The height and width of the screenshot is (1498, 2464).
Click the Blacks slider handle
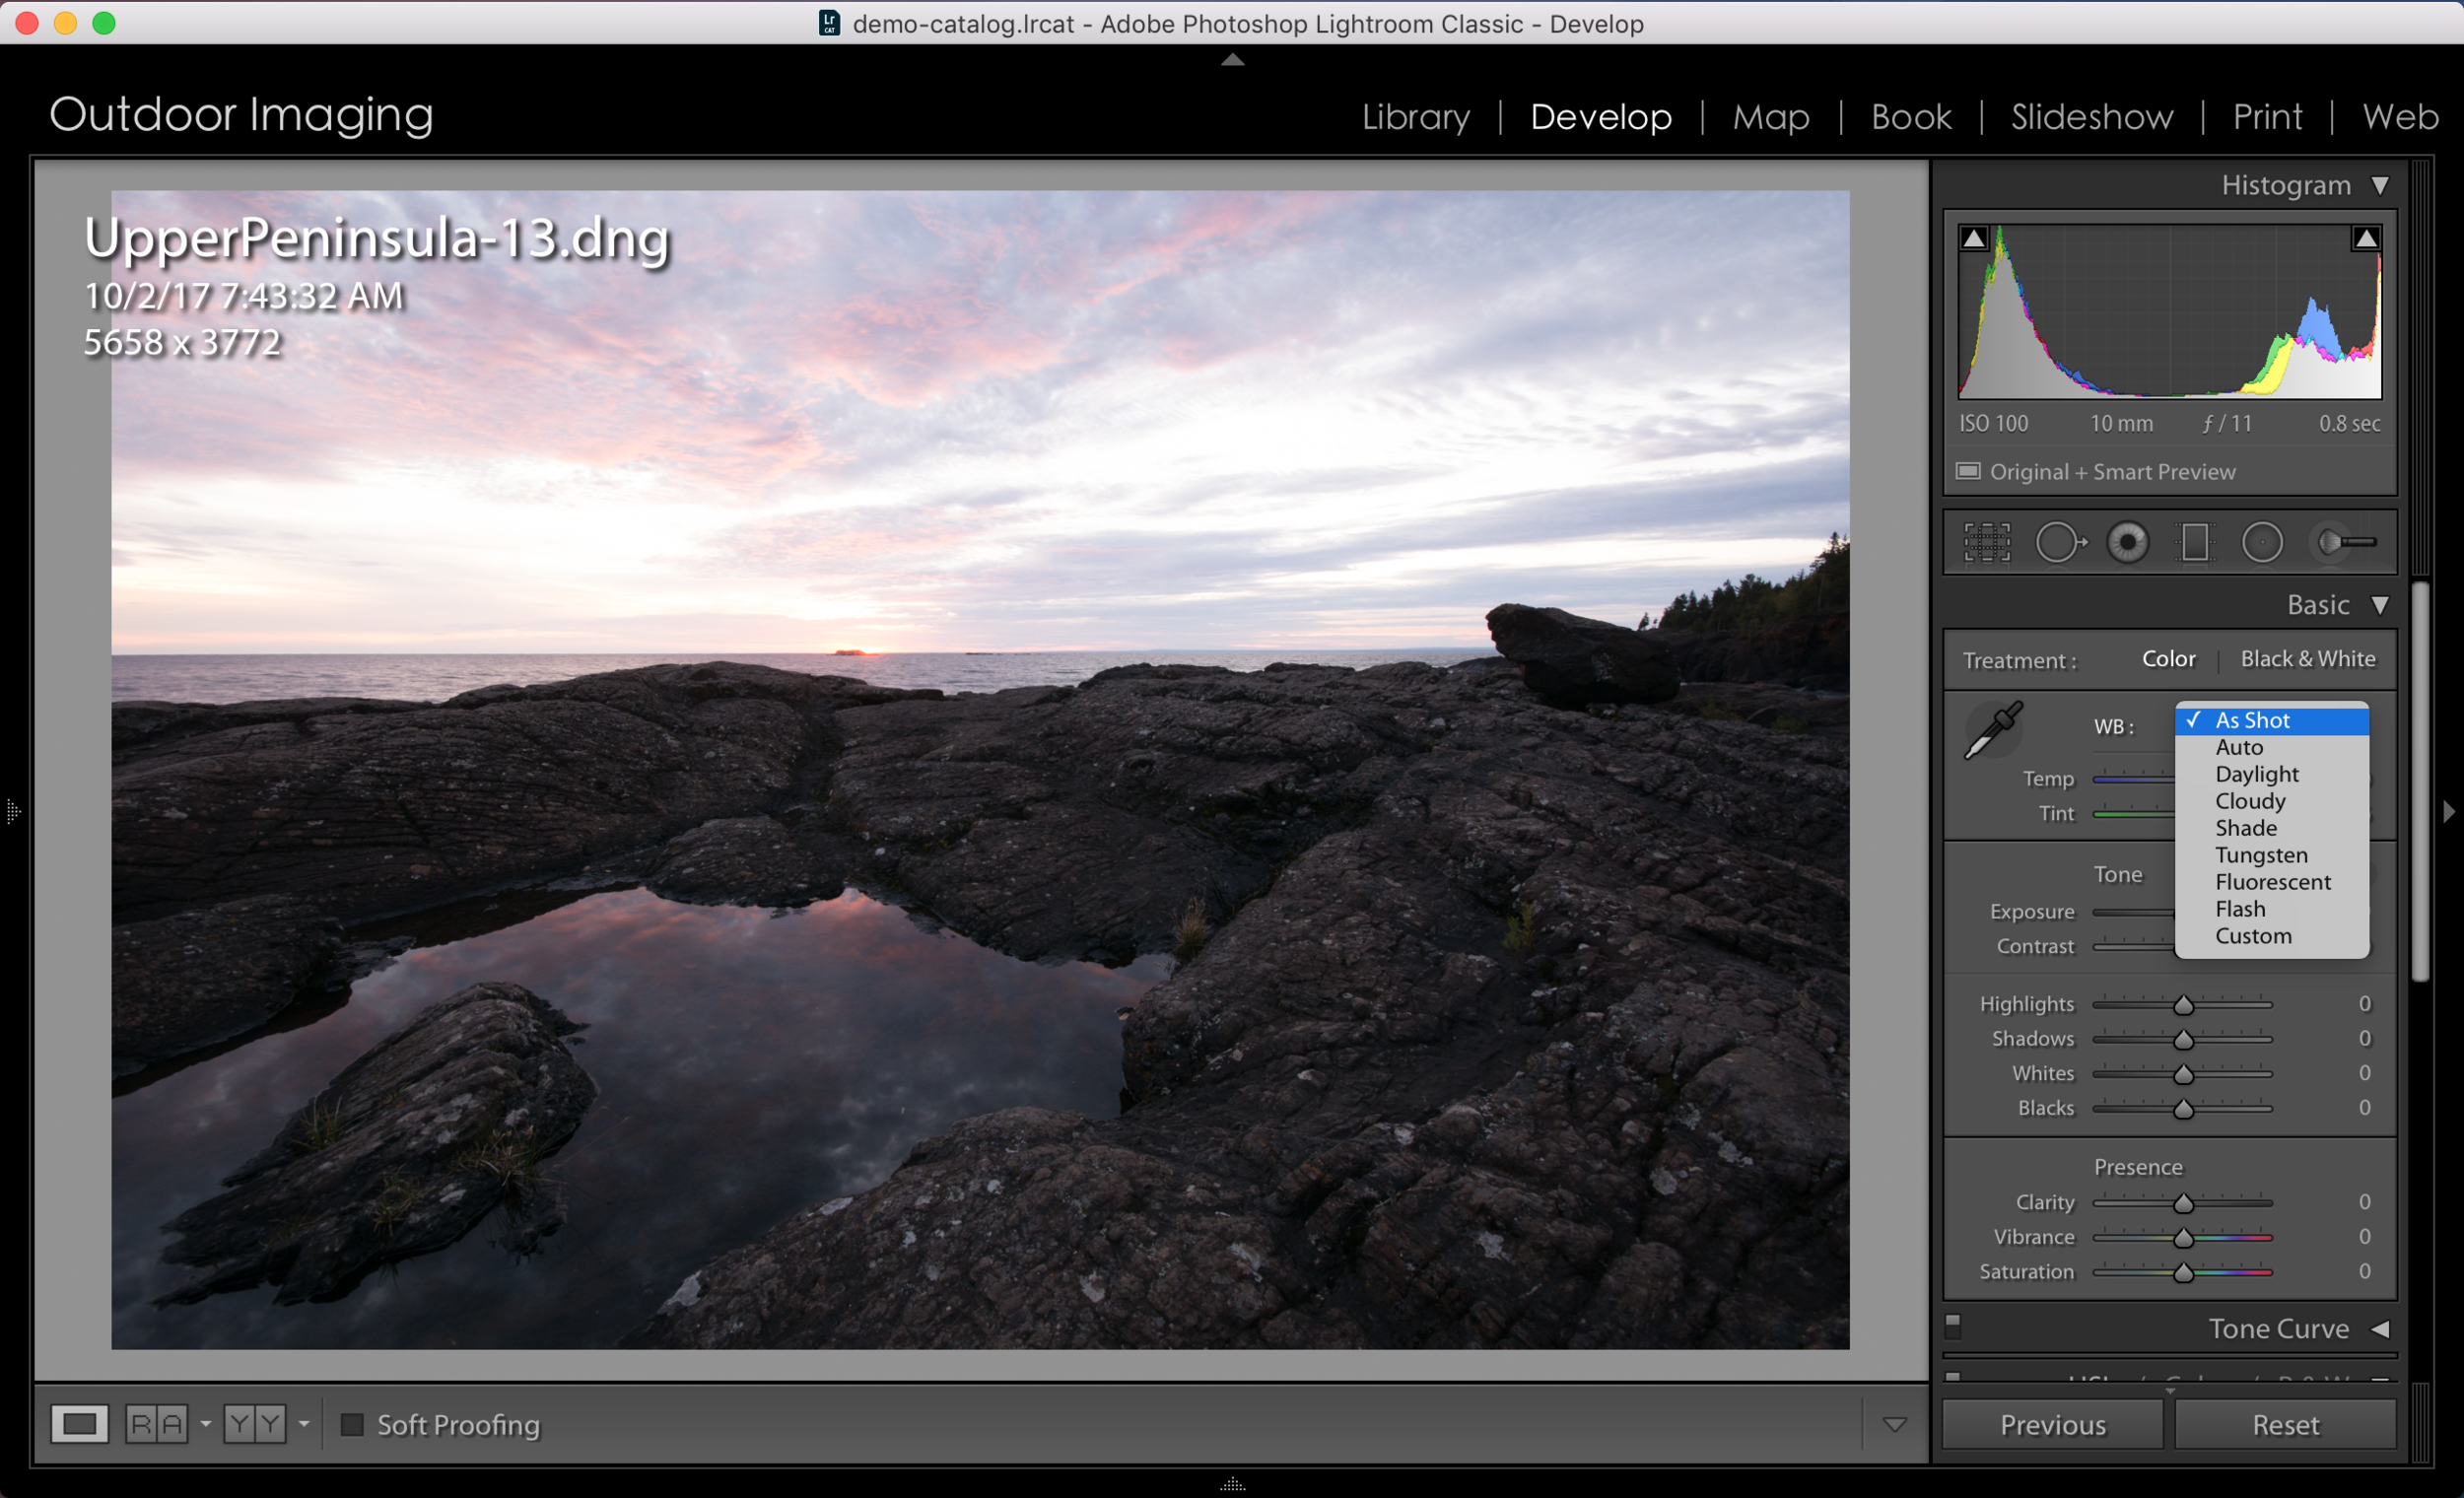click(2183, 1109)
